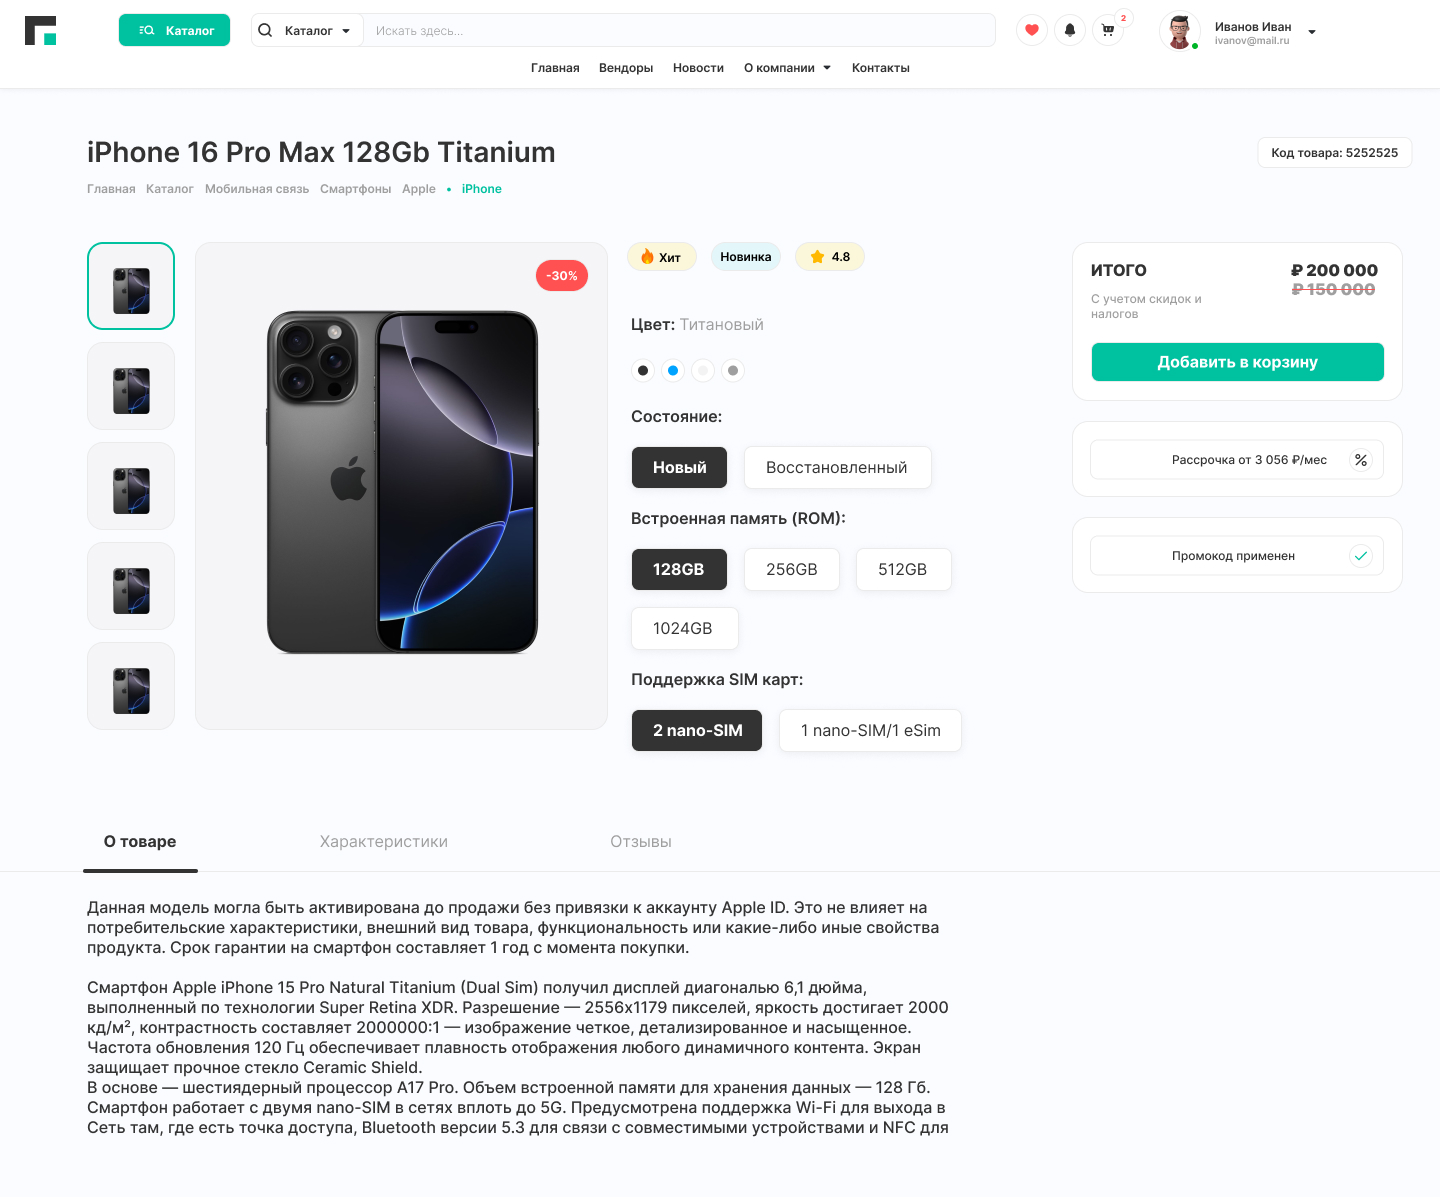
Task: Click the green checkmark on applied promo code
Action: coord(1361,555)
